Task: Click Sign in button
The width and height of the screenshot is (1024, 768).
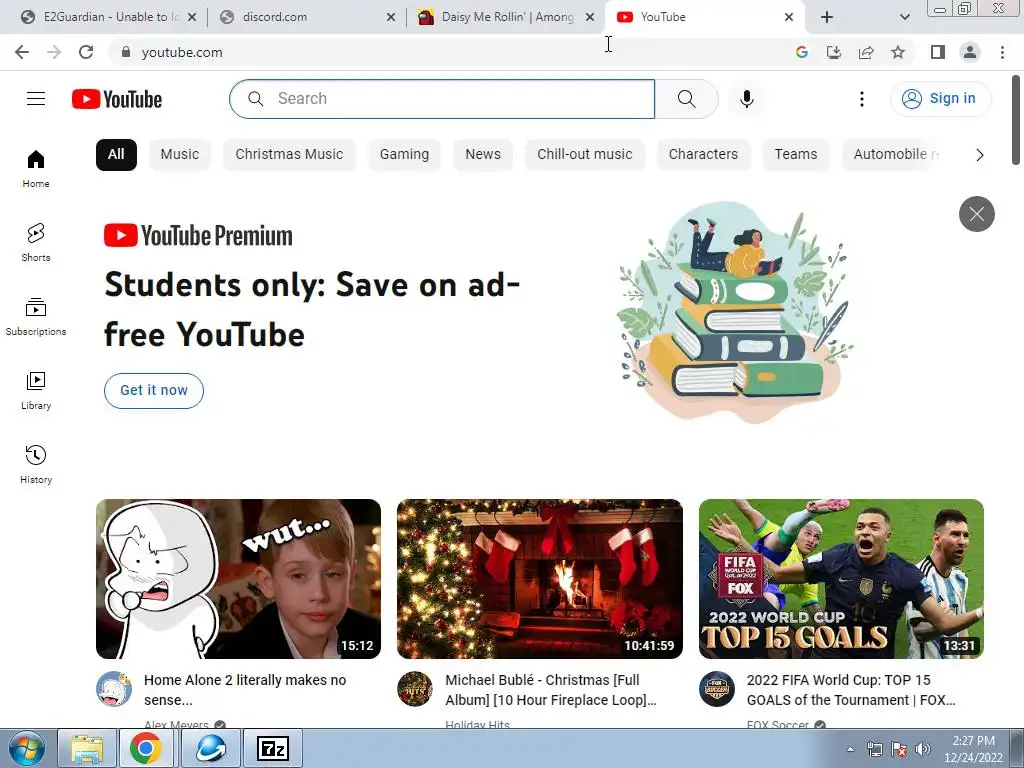Action: [940, 99]
